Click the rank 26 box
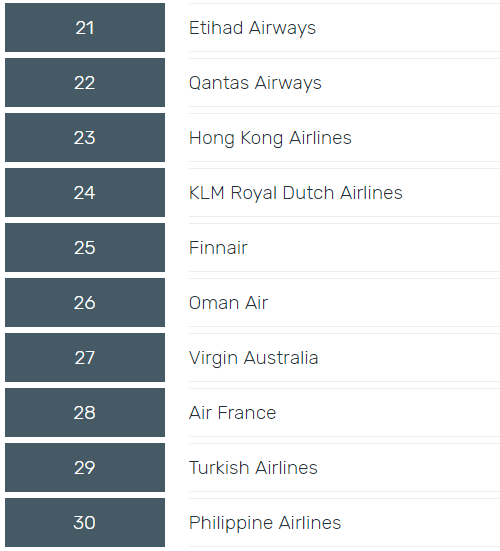The image size is (500, 551). [85, 303]
